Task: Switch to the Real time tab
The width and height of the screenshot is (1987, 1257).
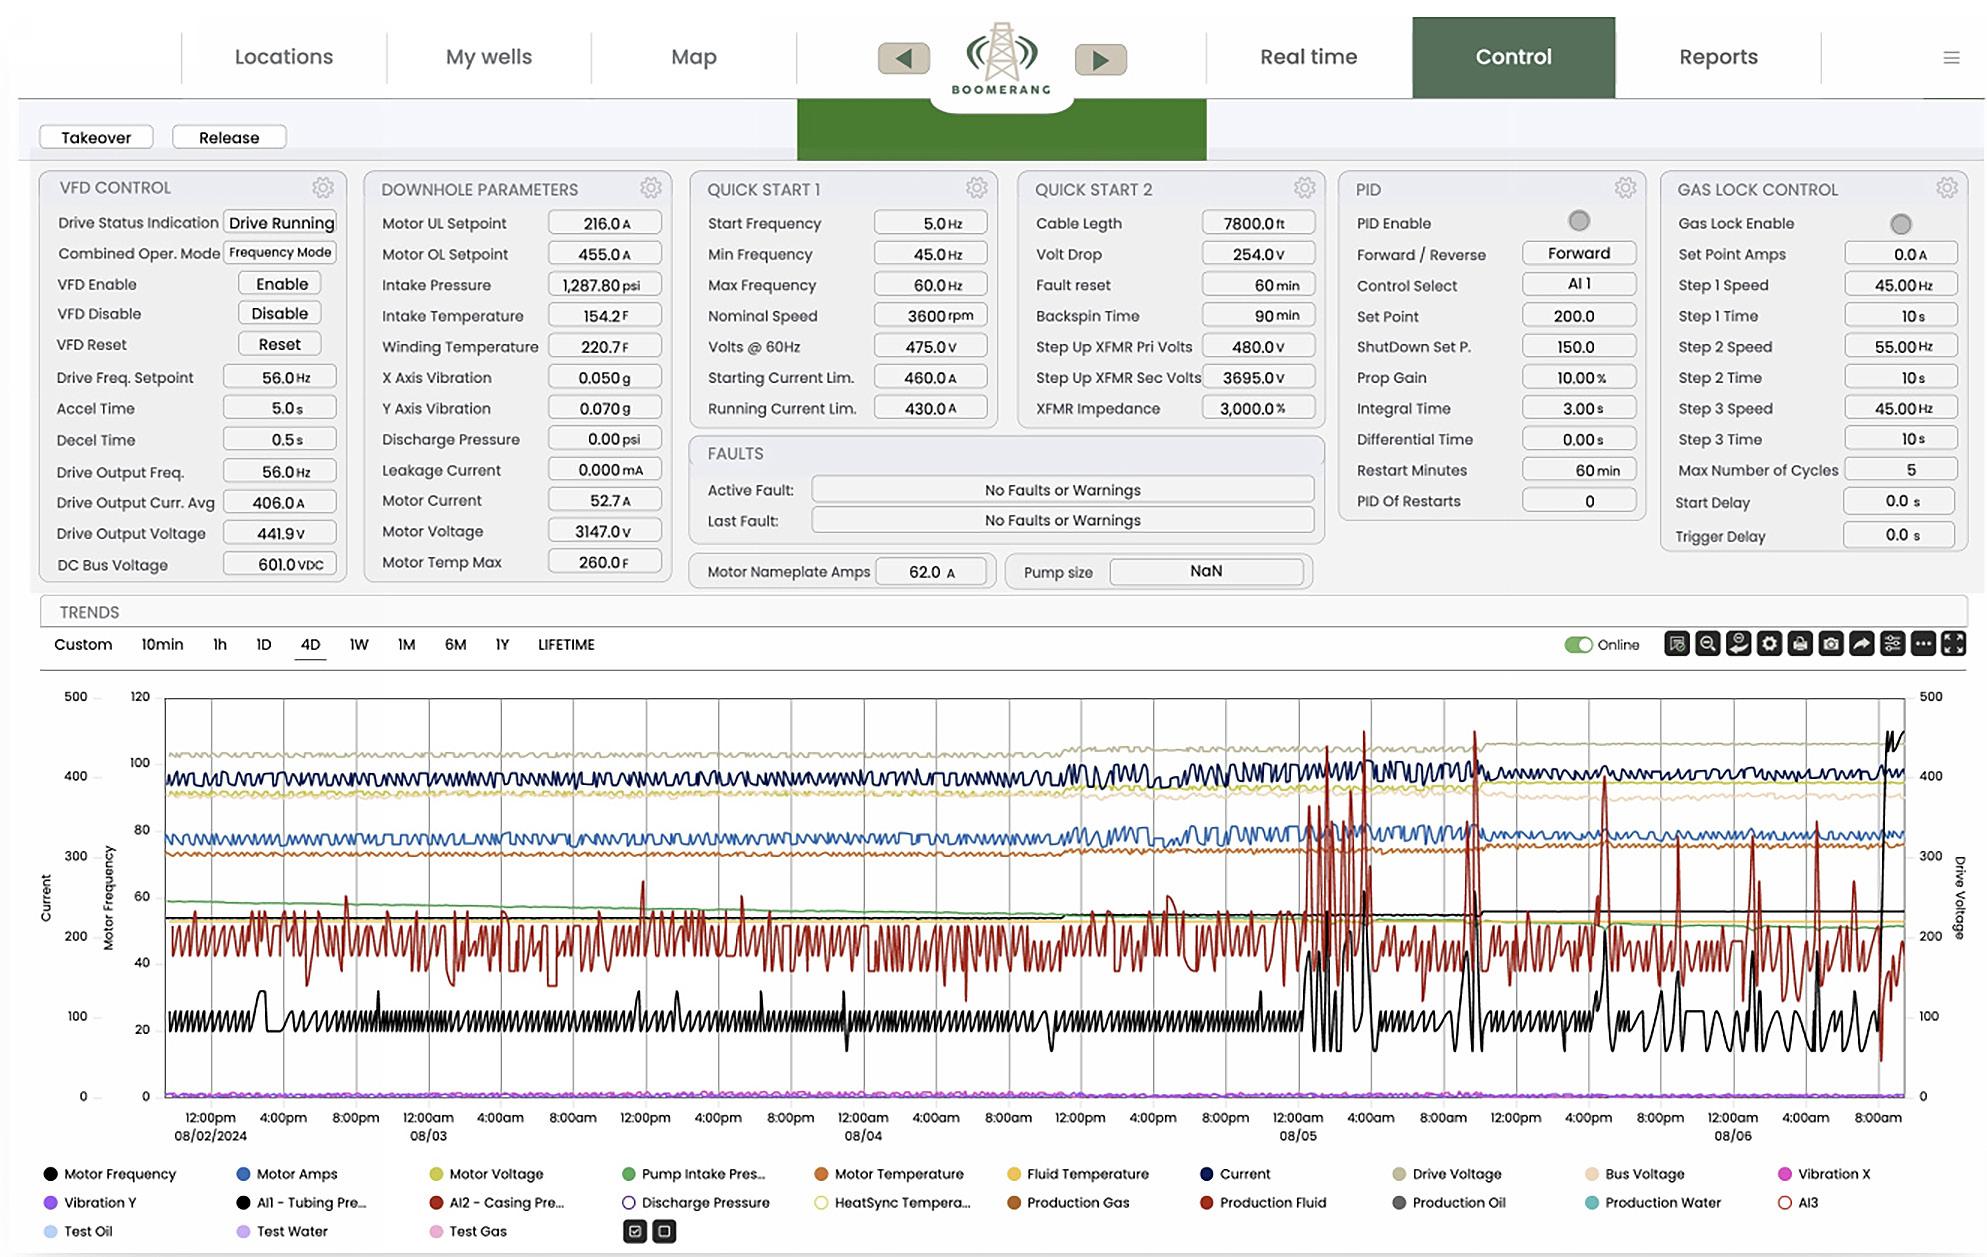Action: pyautogui.click(x=1308, y=57)
